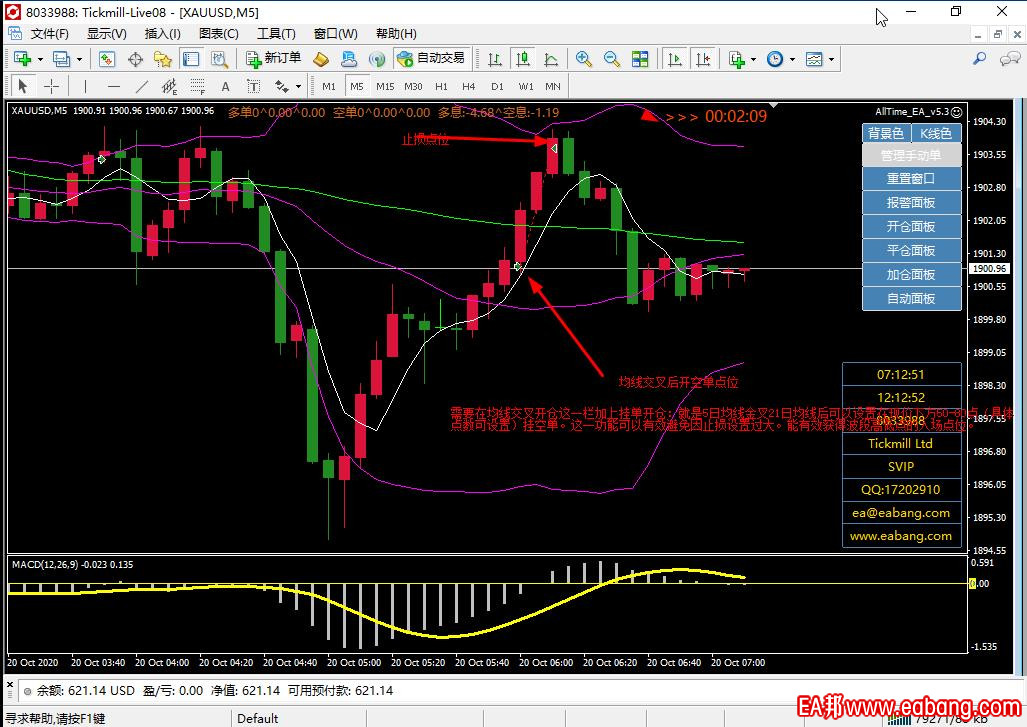Click the 背景色 background color button
1027x727 pixels.
pyautogui.click(x=885, y=133)
